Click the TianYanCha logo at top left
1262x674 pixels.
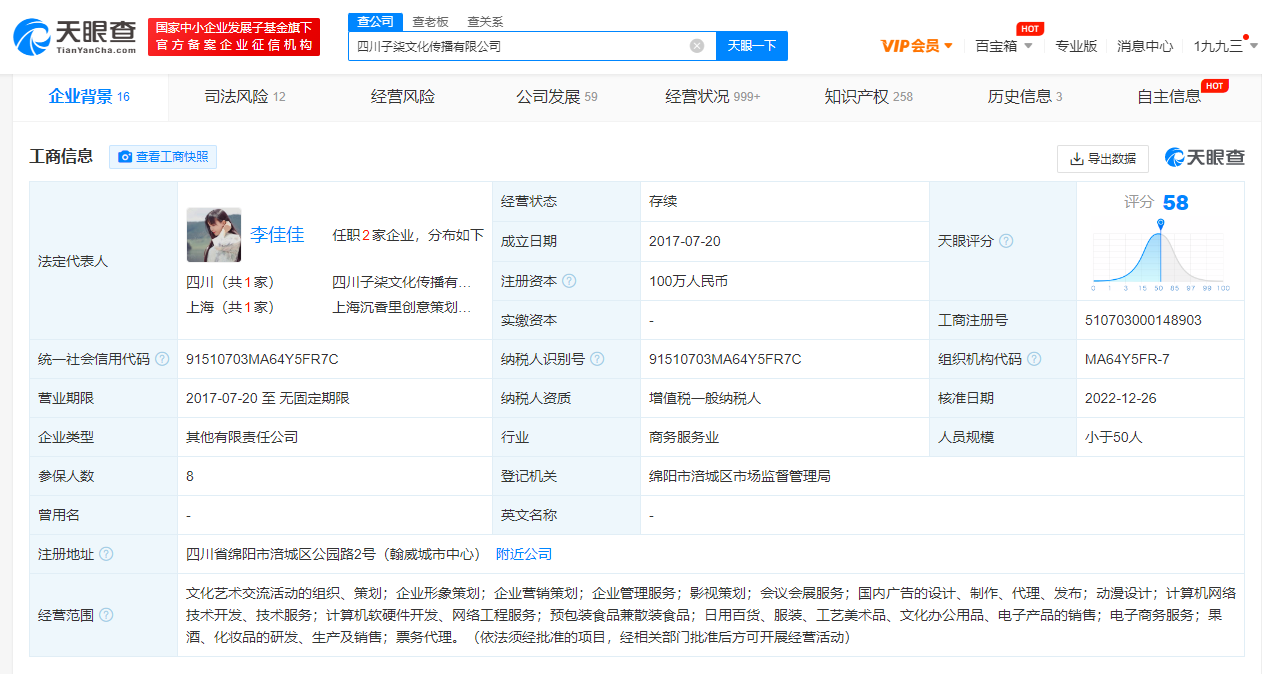click(x=75, y=36)
